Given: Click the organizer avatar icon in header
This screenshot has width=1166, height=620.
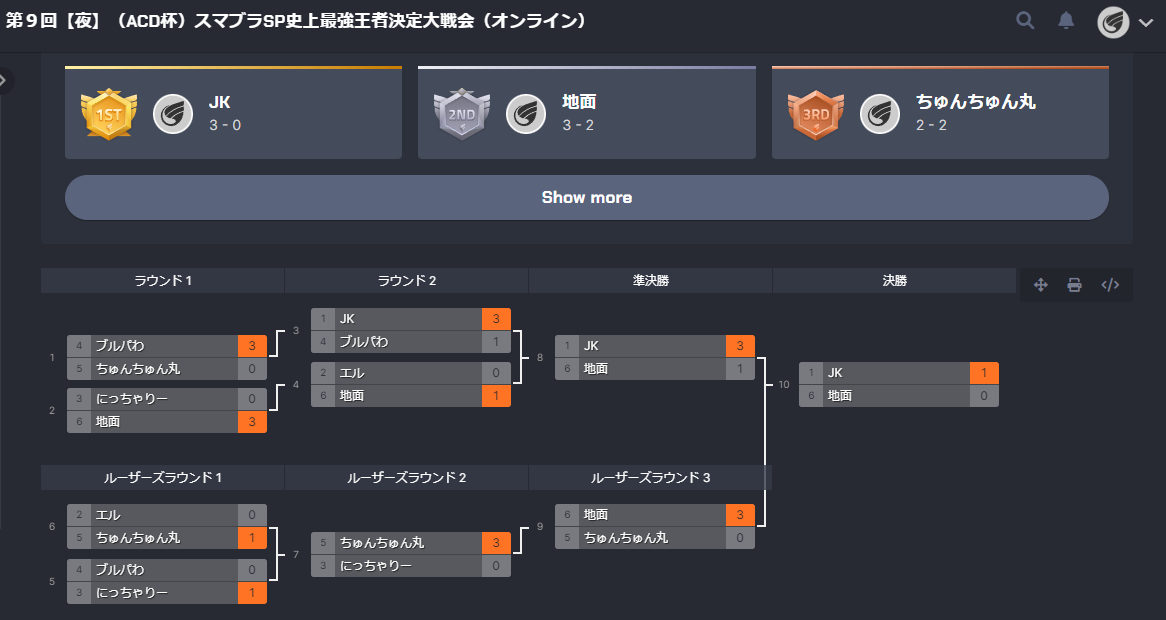Looking at the screenshot, I should 1113,21.
